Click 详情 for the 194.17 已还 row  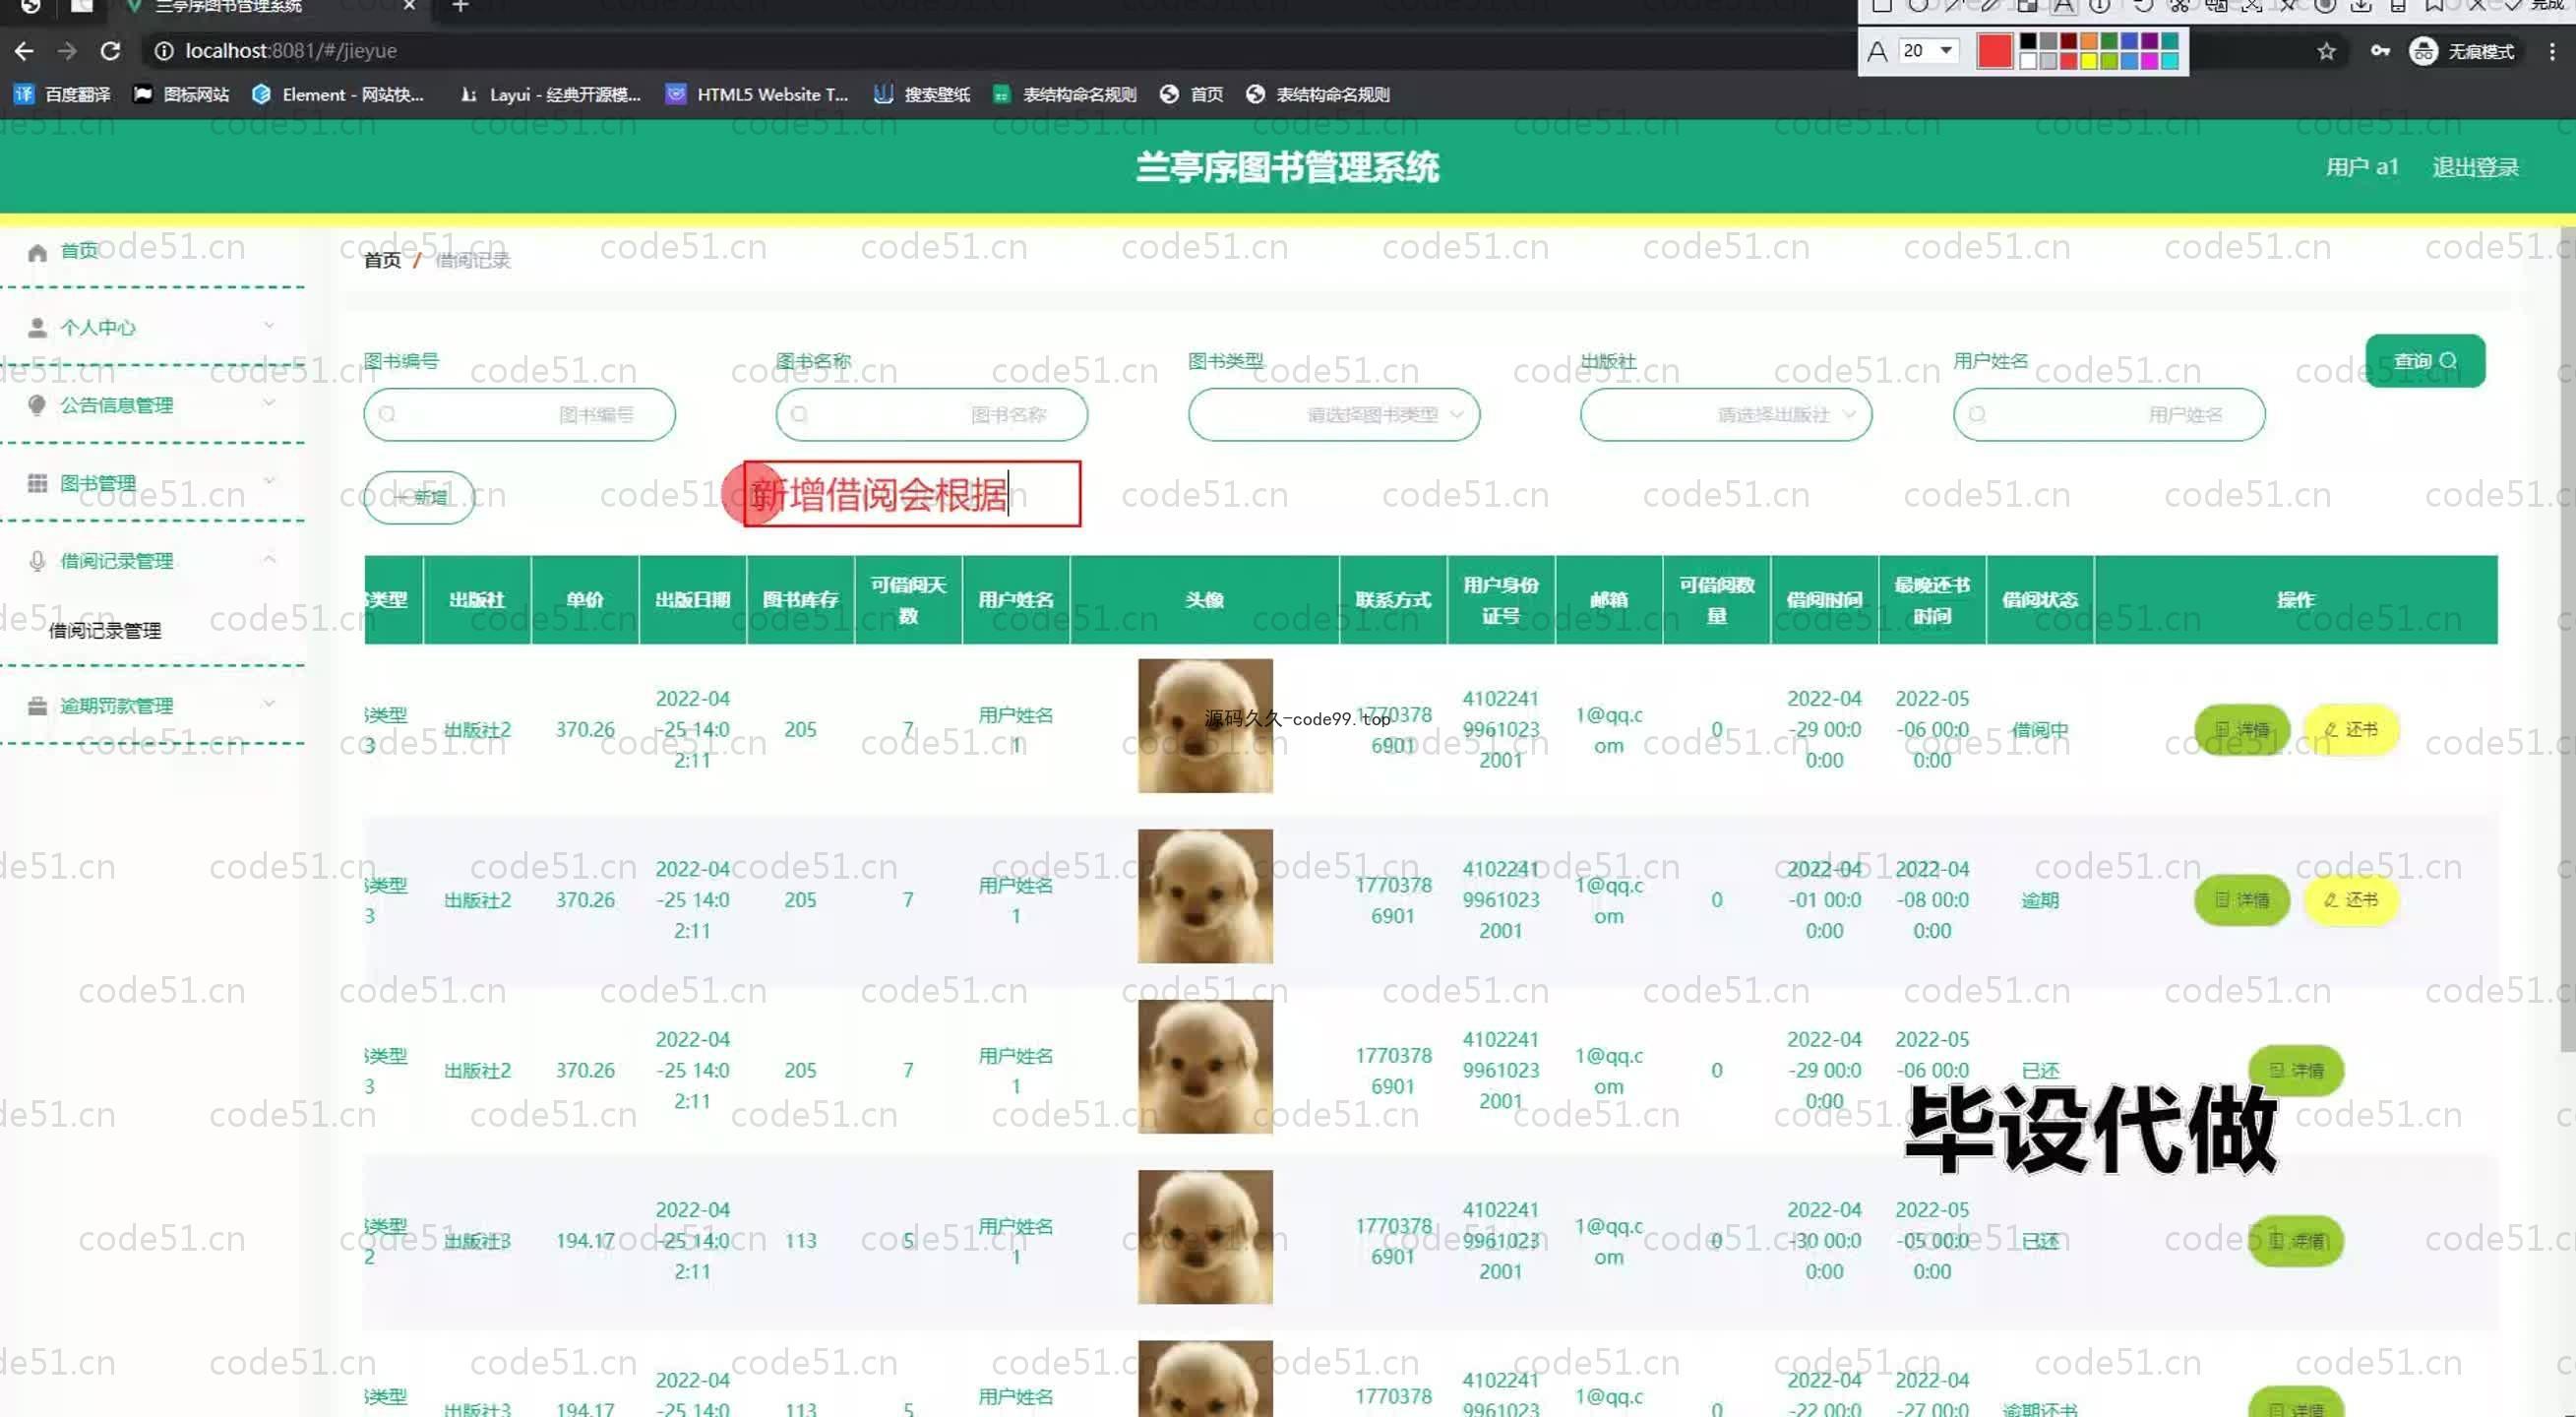[x=2296, y=1240]
